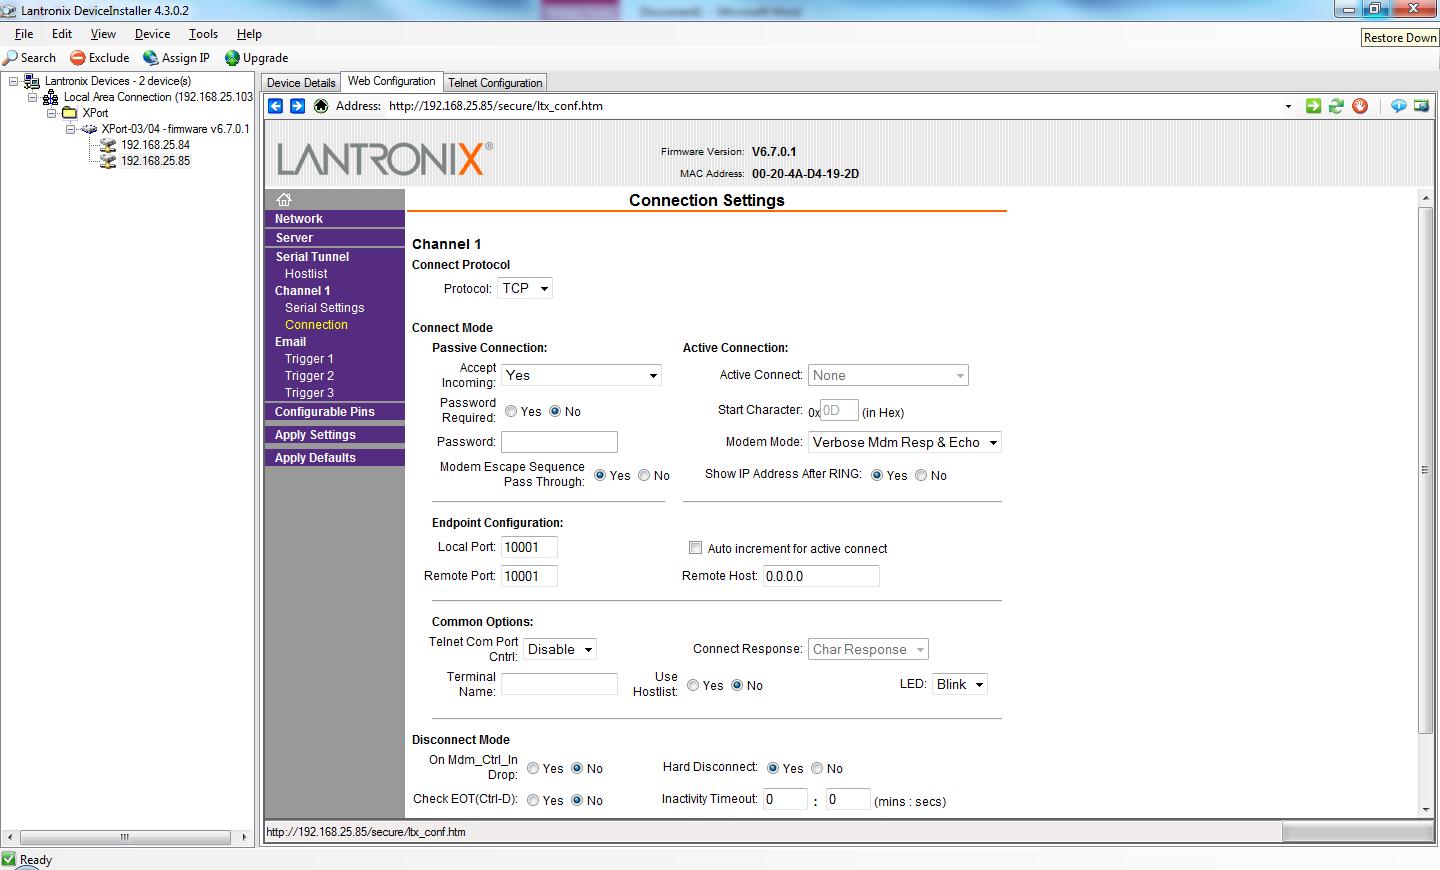Open the File menu
1440x870 pixels.
24,34
